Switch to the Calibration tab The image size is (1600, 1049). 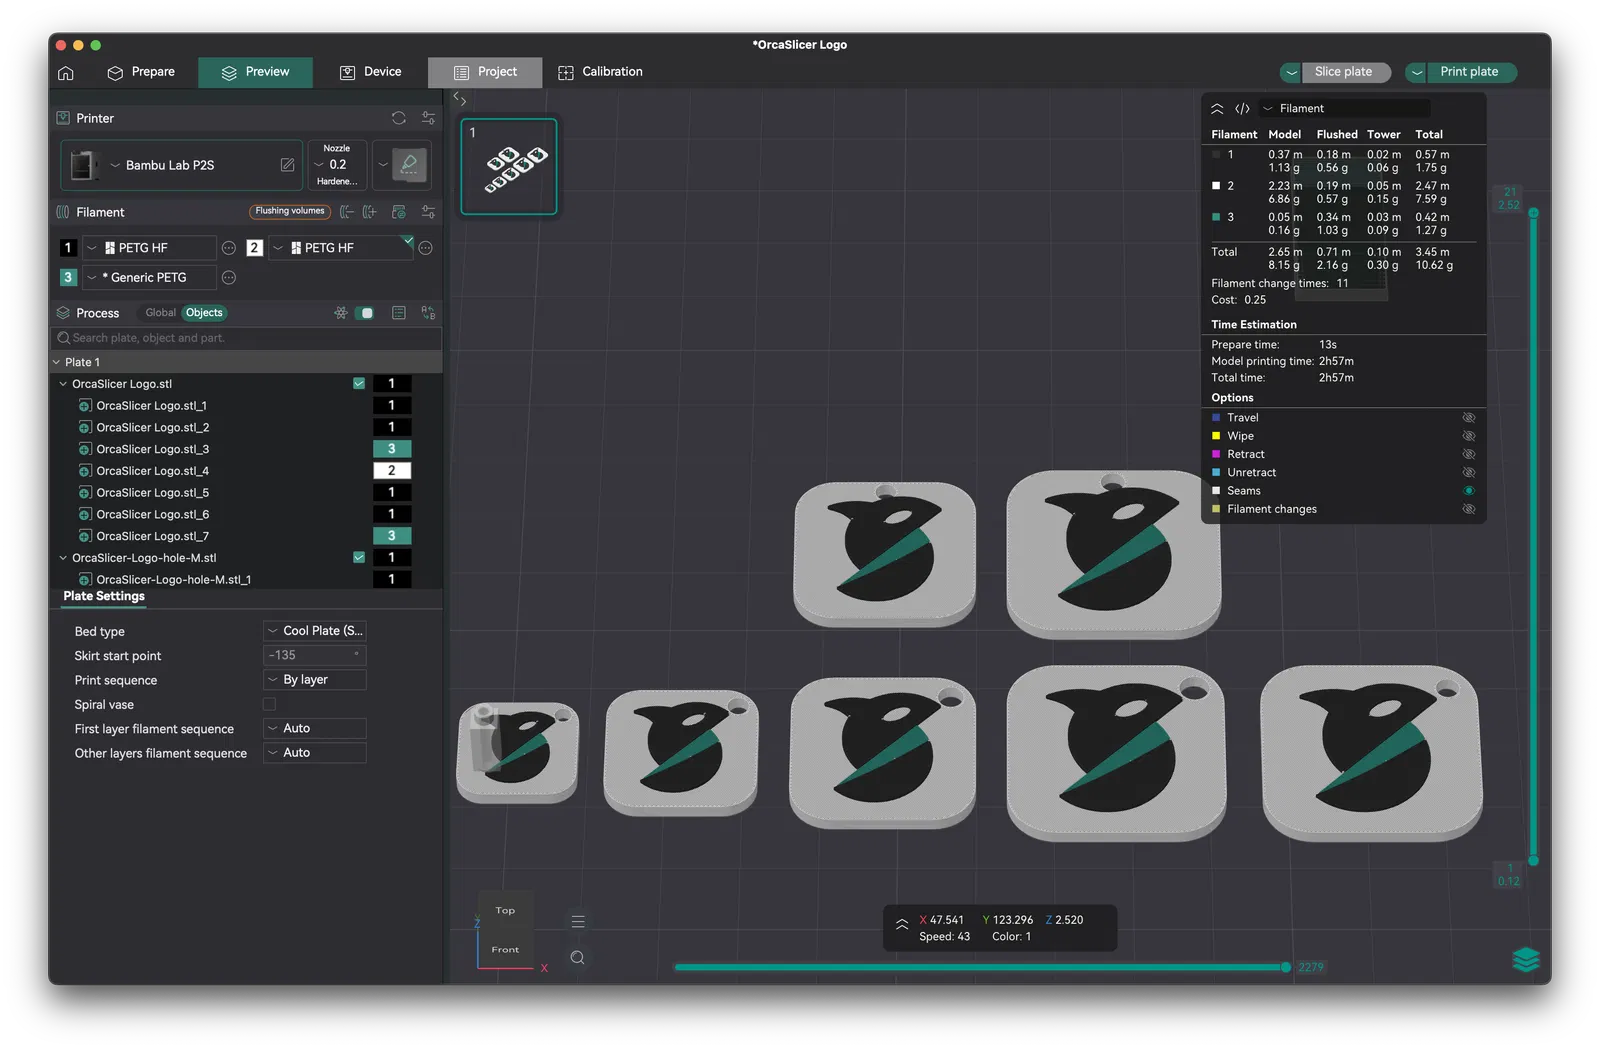tap(600, 72)
